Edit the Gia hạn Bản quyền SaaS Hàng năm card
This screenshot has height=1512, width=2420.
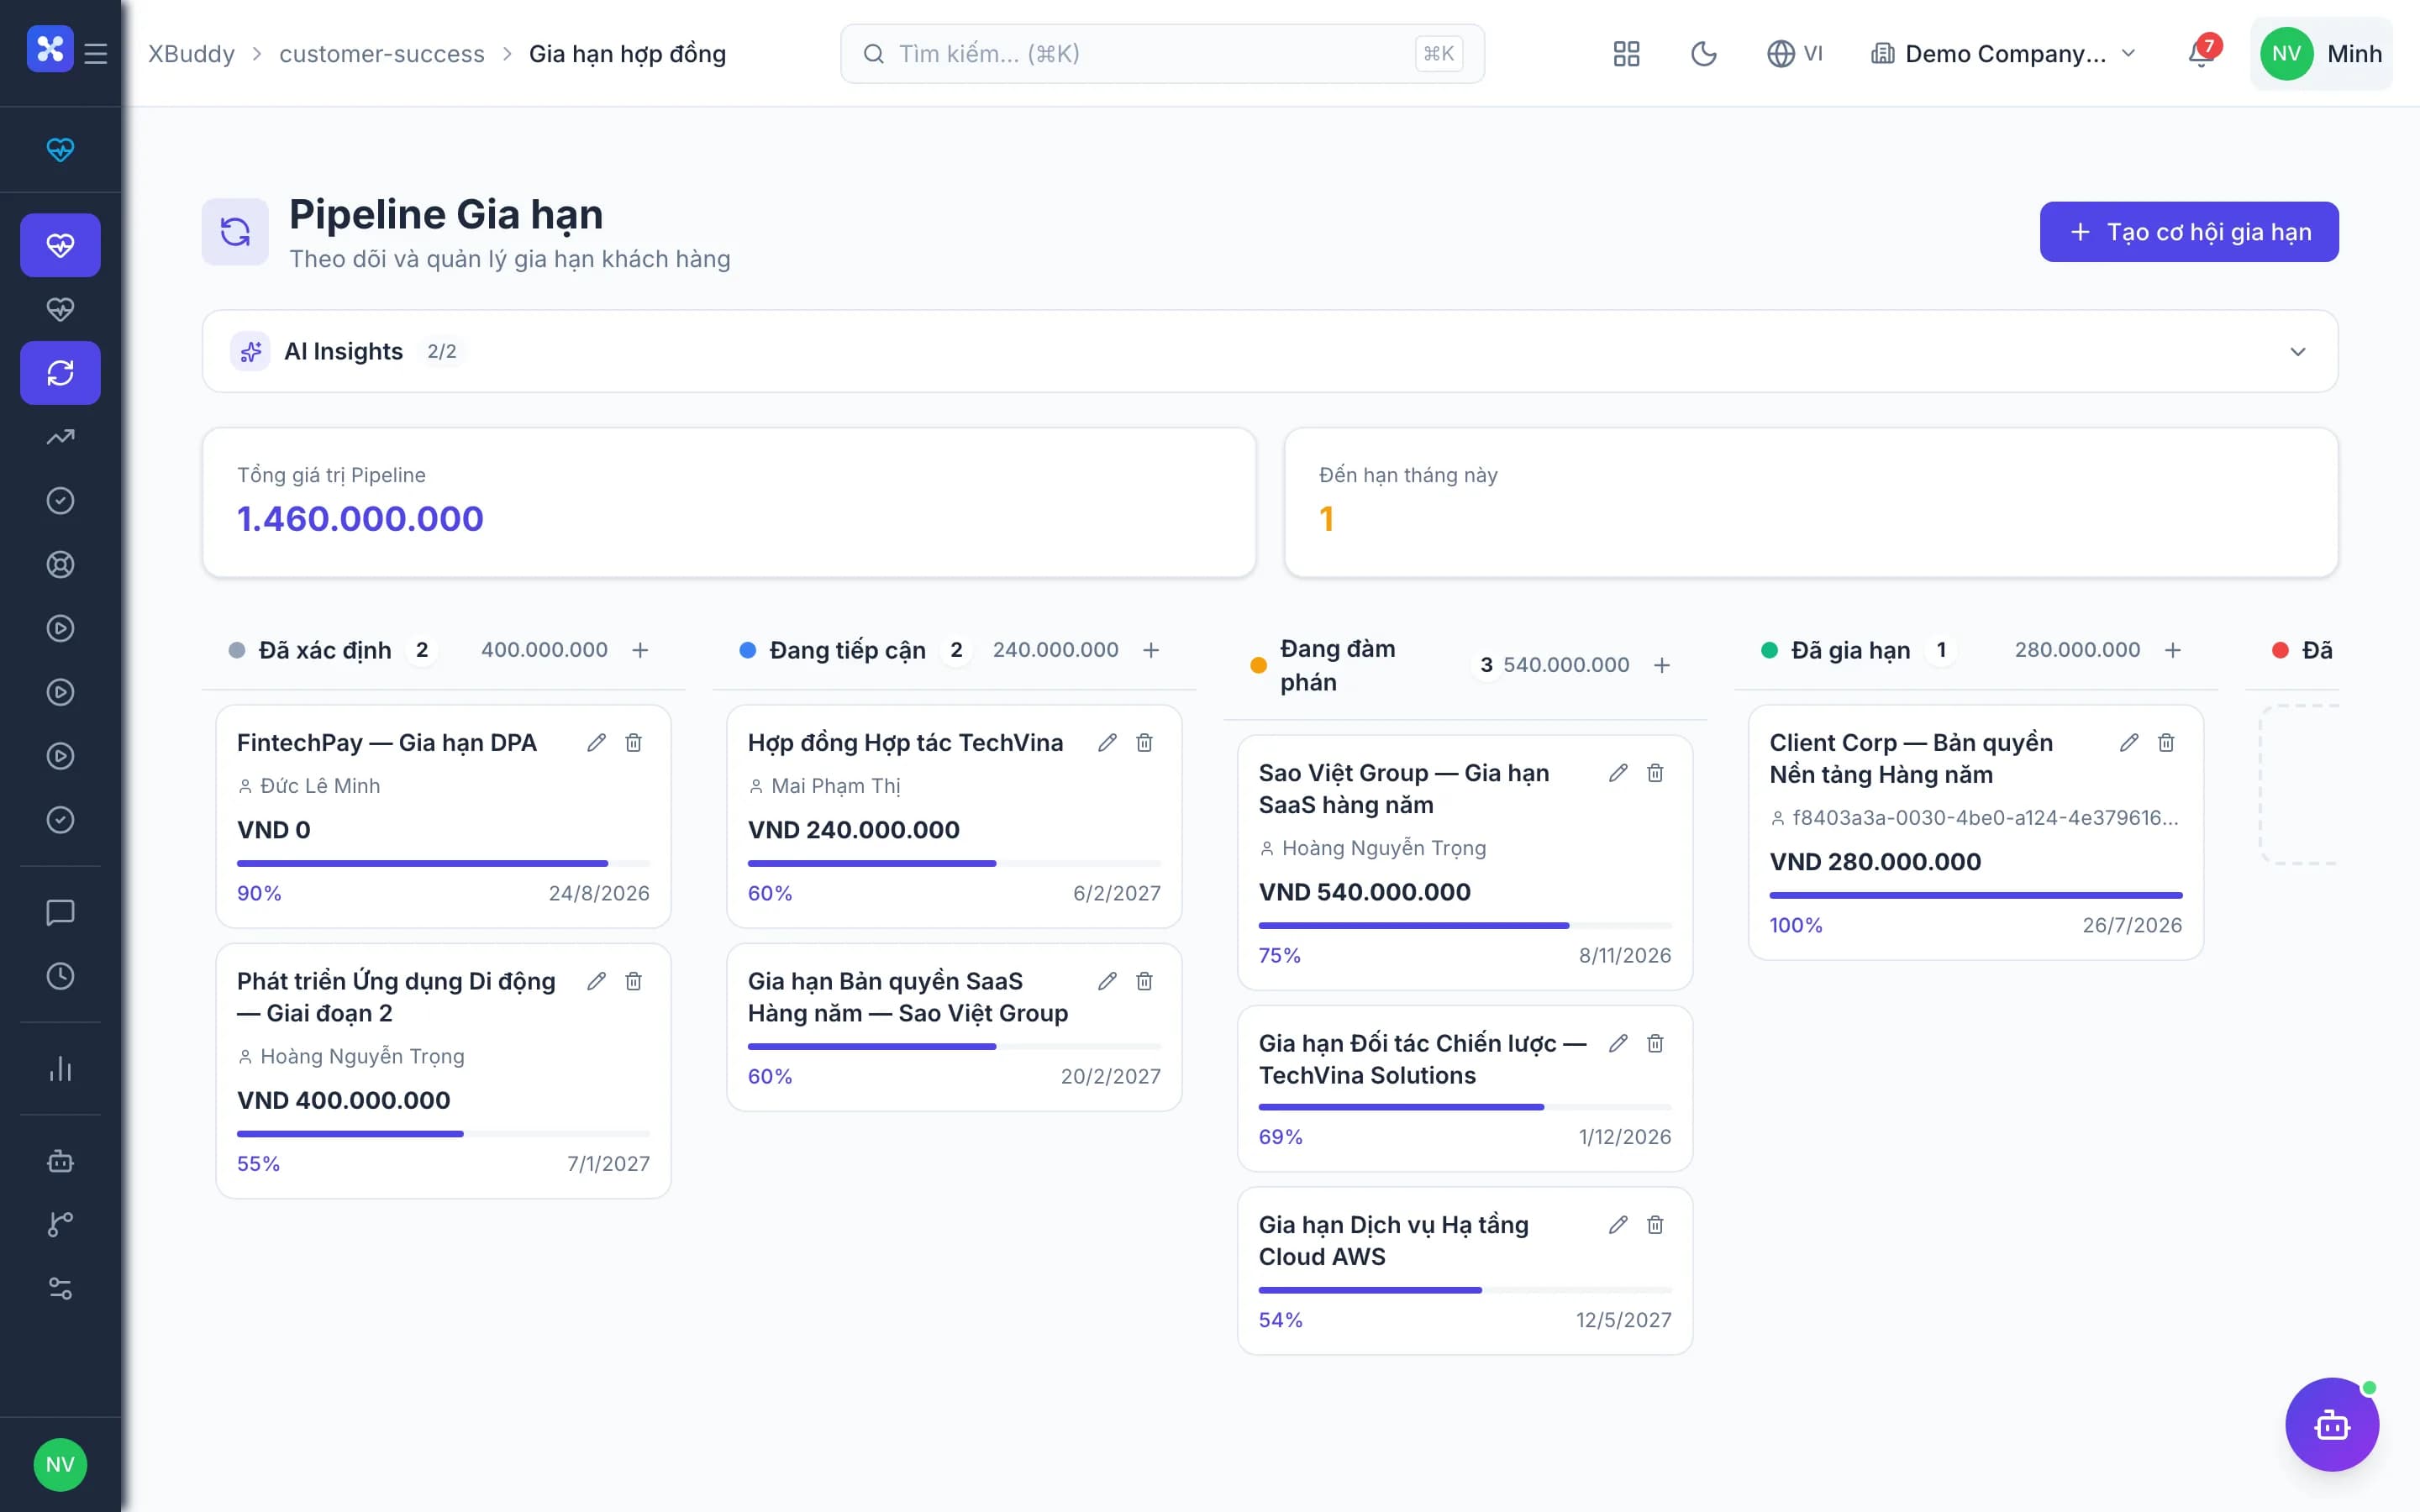(x=1107, y=981)
